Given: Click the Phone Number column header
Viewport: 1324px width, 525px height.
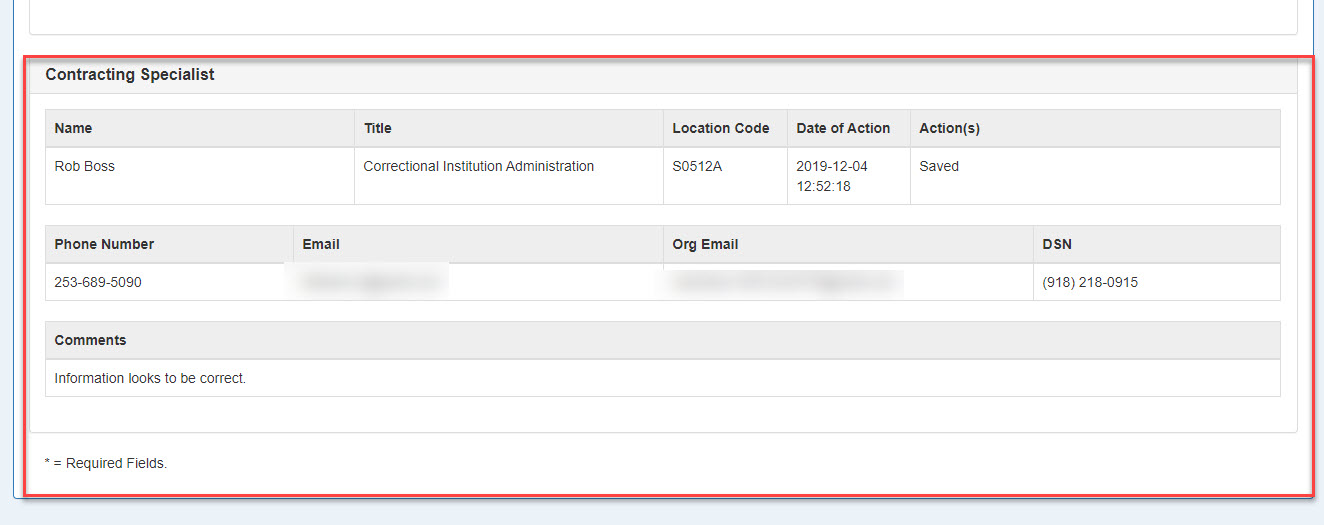Looking at the screenshot, I should pos(104,244).
